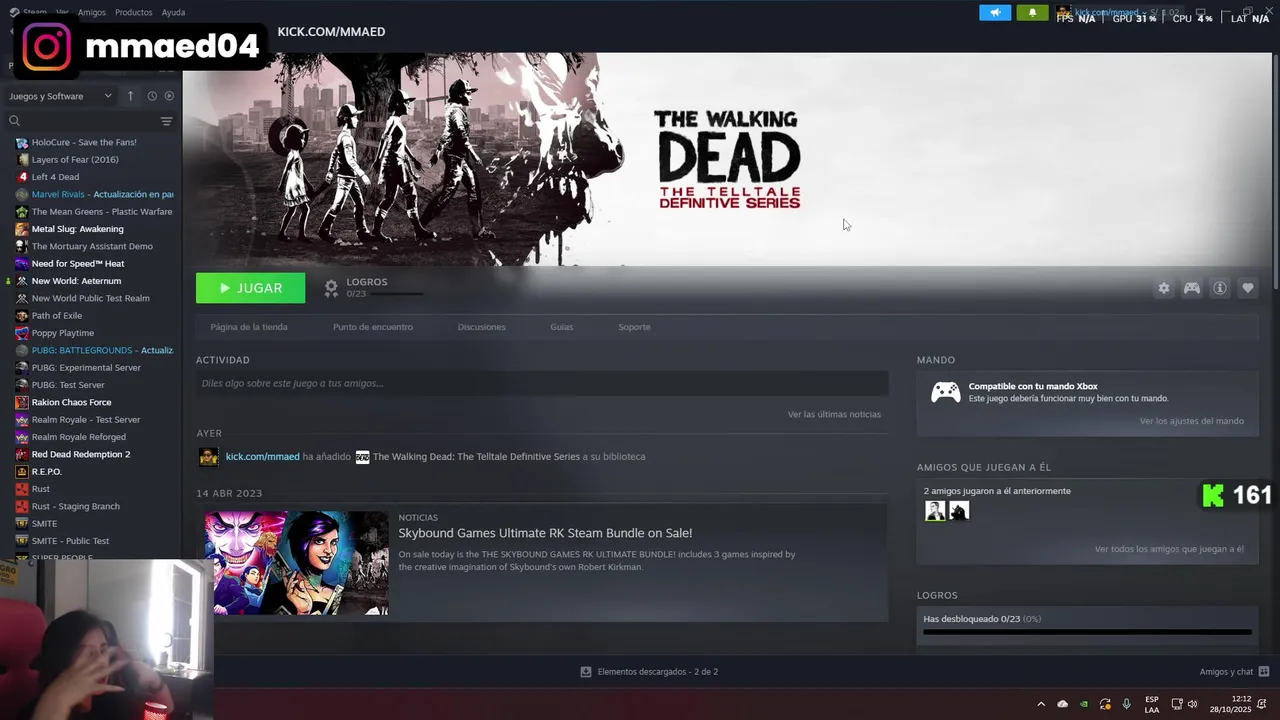1280x720 pixels.
Task: Open the Amigos menu
Action: [91, 12]
